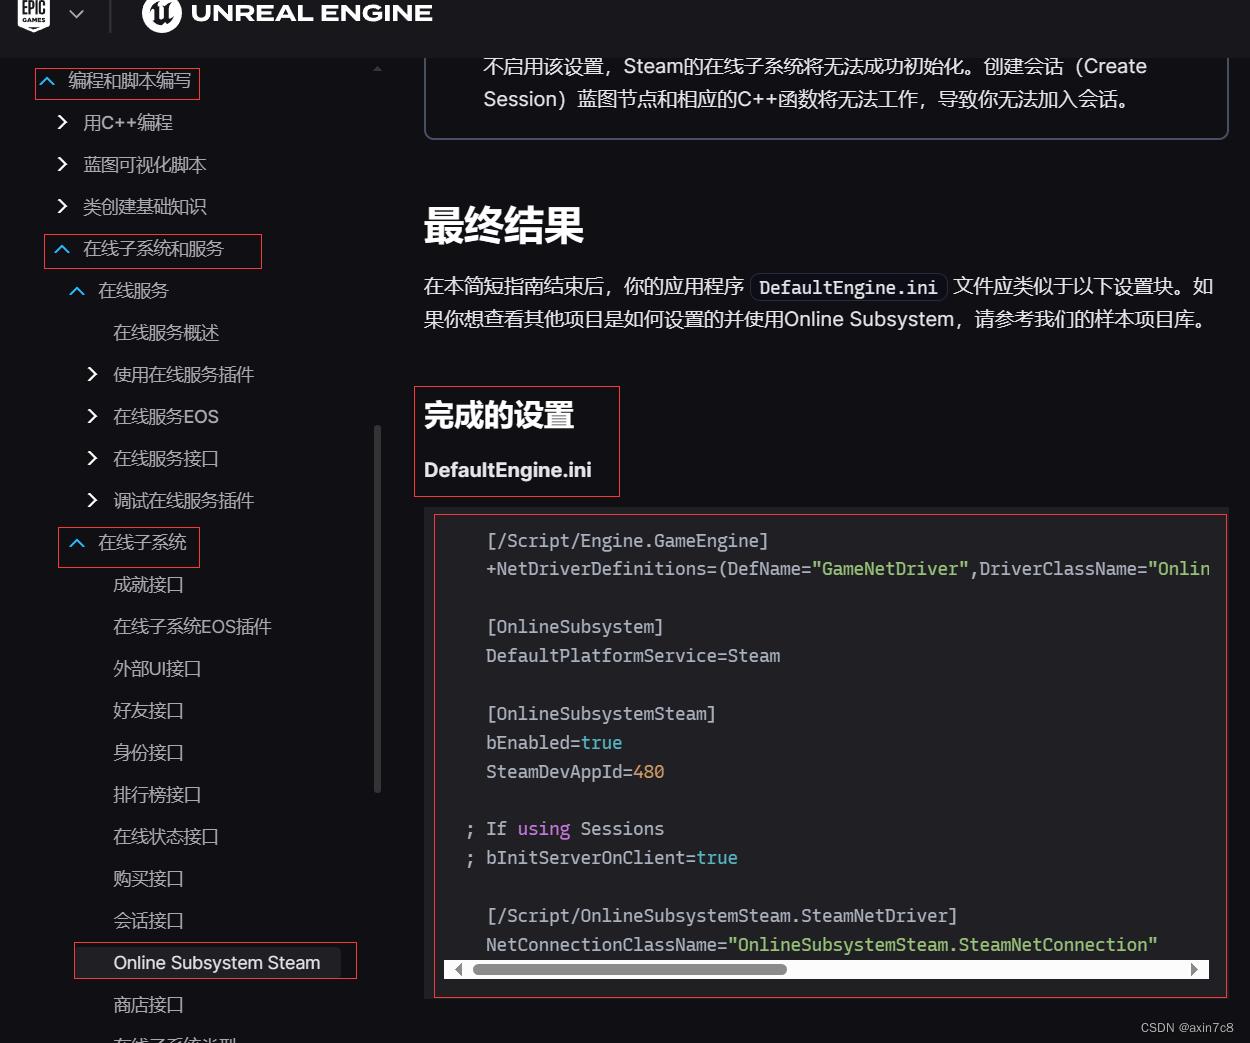Collapse the 在线子系统 chevron
The width and height of the screenshot is (1250, 1043).
coord(77,543)
